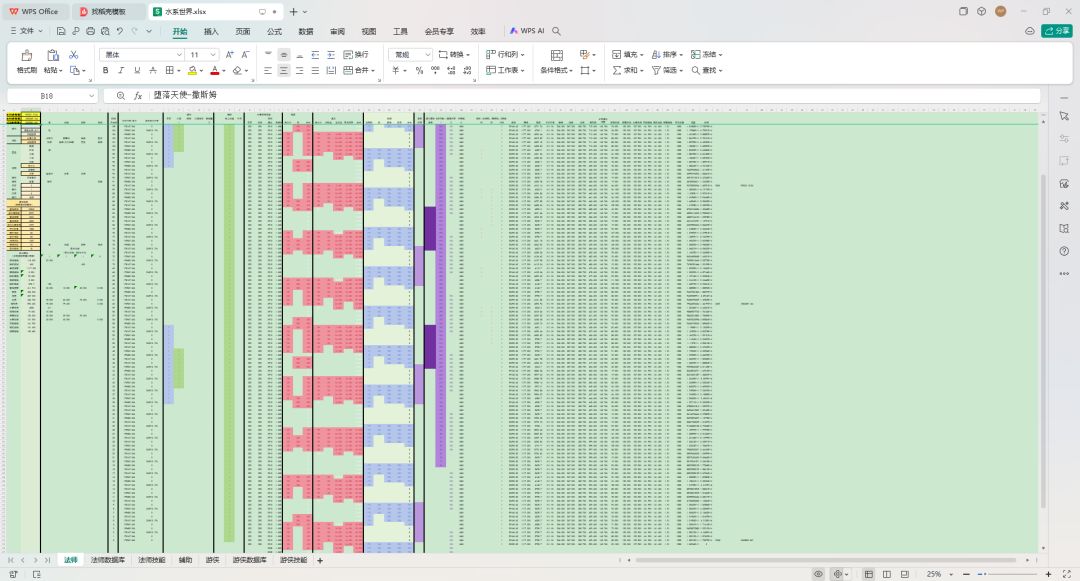Click the 筛选 Filter button
This screenshot has height=581, width=1080.
667,70
